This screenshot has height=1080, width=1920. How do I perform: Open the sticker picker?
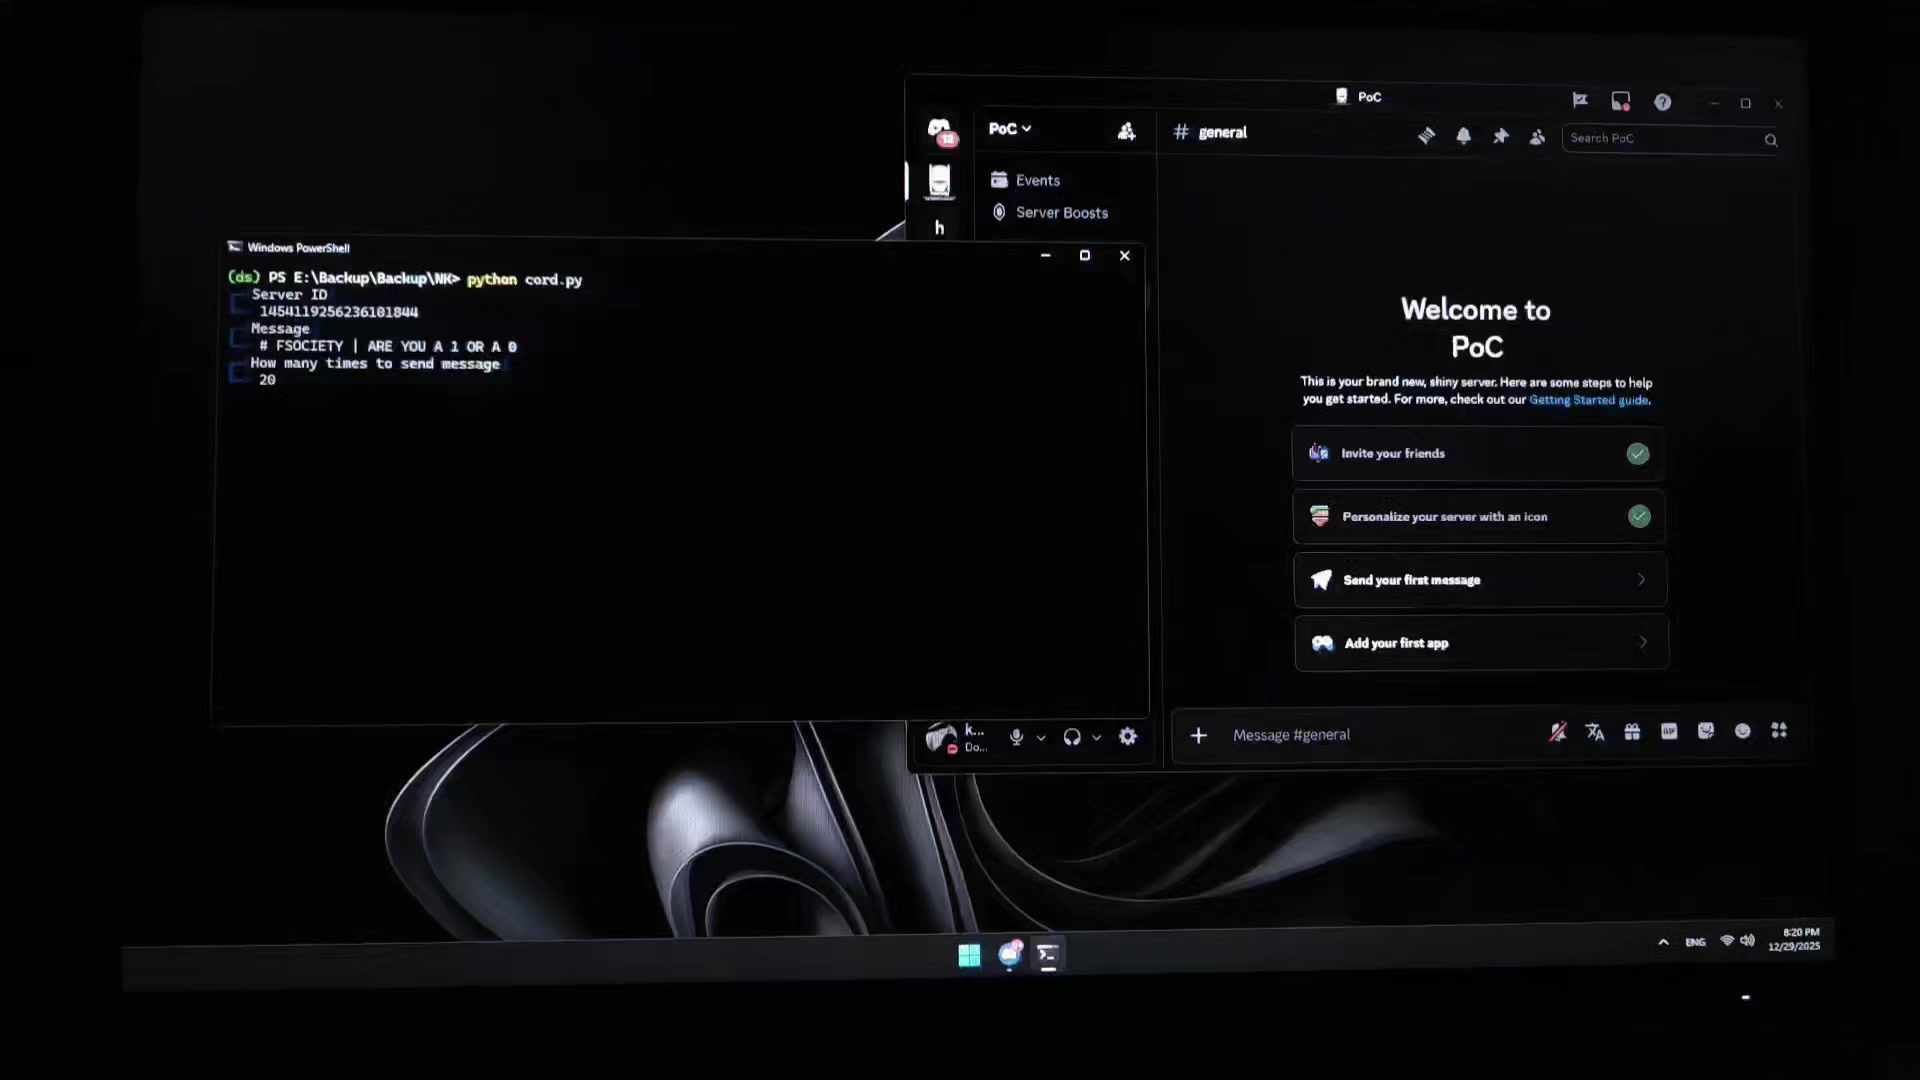click(1706, 731)
